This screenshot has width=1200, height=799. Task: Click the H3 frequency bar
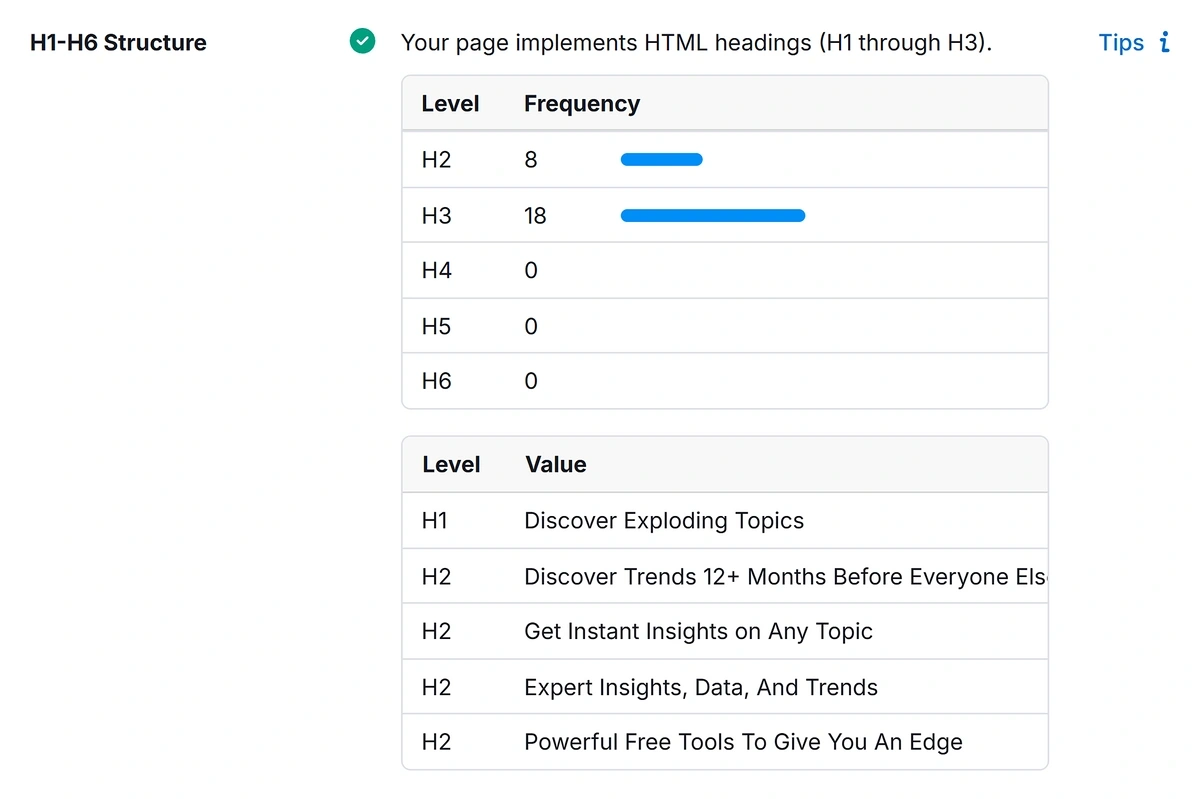[x=713, y=215]
